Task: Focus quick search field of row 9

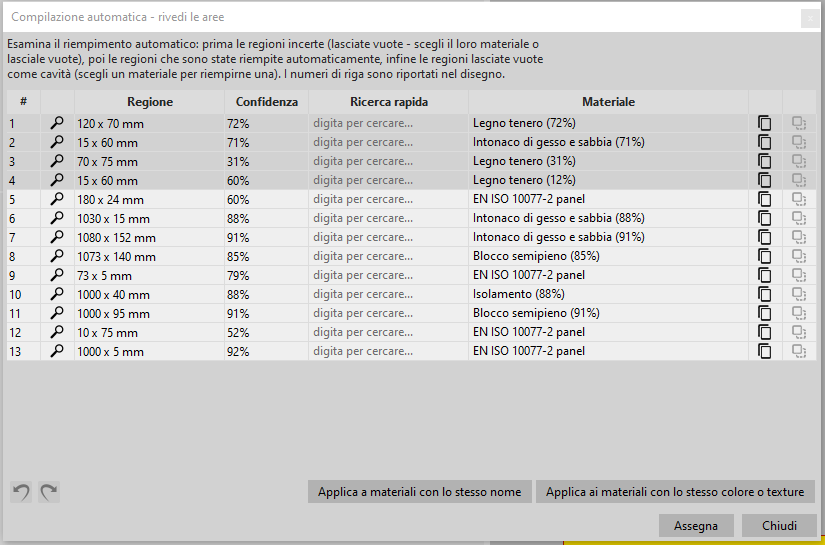Action: click(388, 275)
